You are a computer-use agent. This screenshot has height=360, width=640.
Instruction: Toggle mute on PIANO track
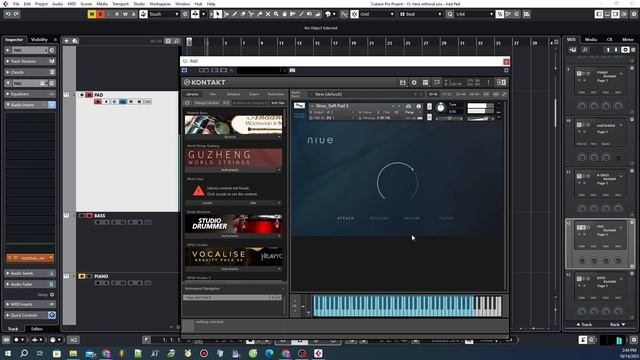click(82, 276)
